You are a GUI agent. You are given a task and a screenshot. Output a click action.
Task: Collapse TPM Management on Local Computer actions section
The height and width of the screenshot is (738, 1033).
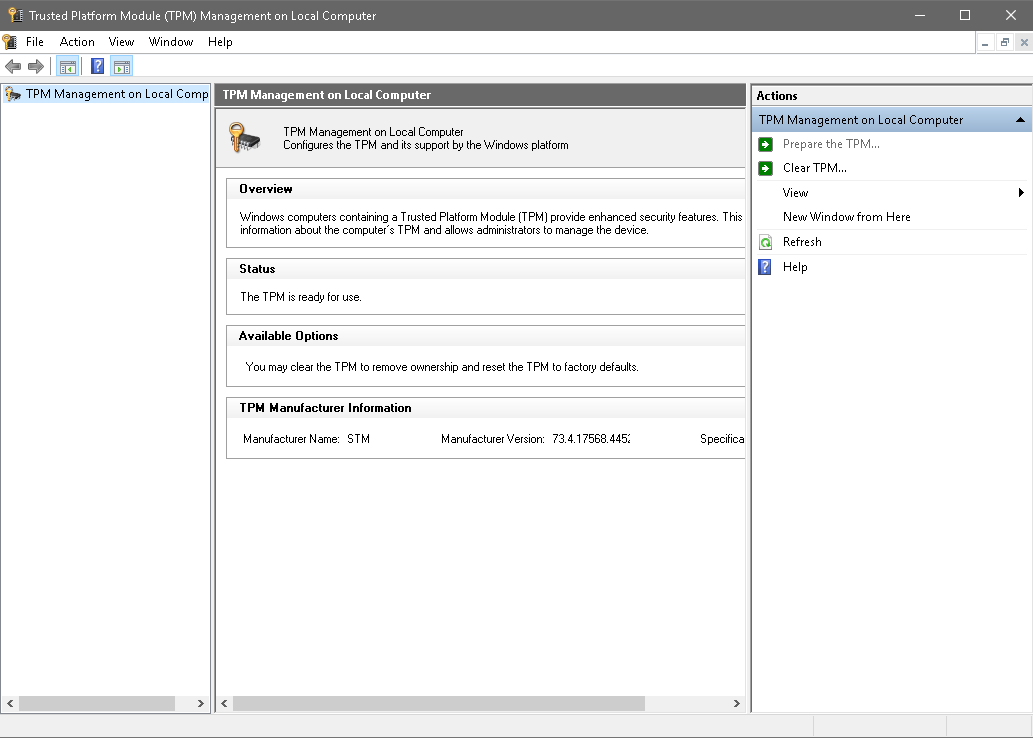pyautogui.click(x=1020, y=120)
